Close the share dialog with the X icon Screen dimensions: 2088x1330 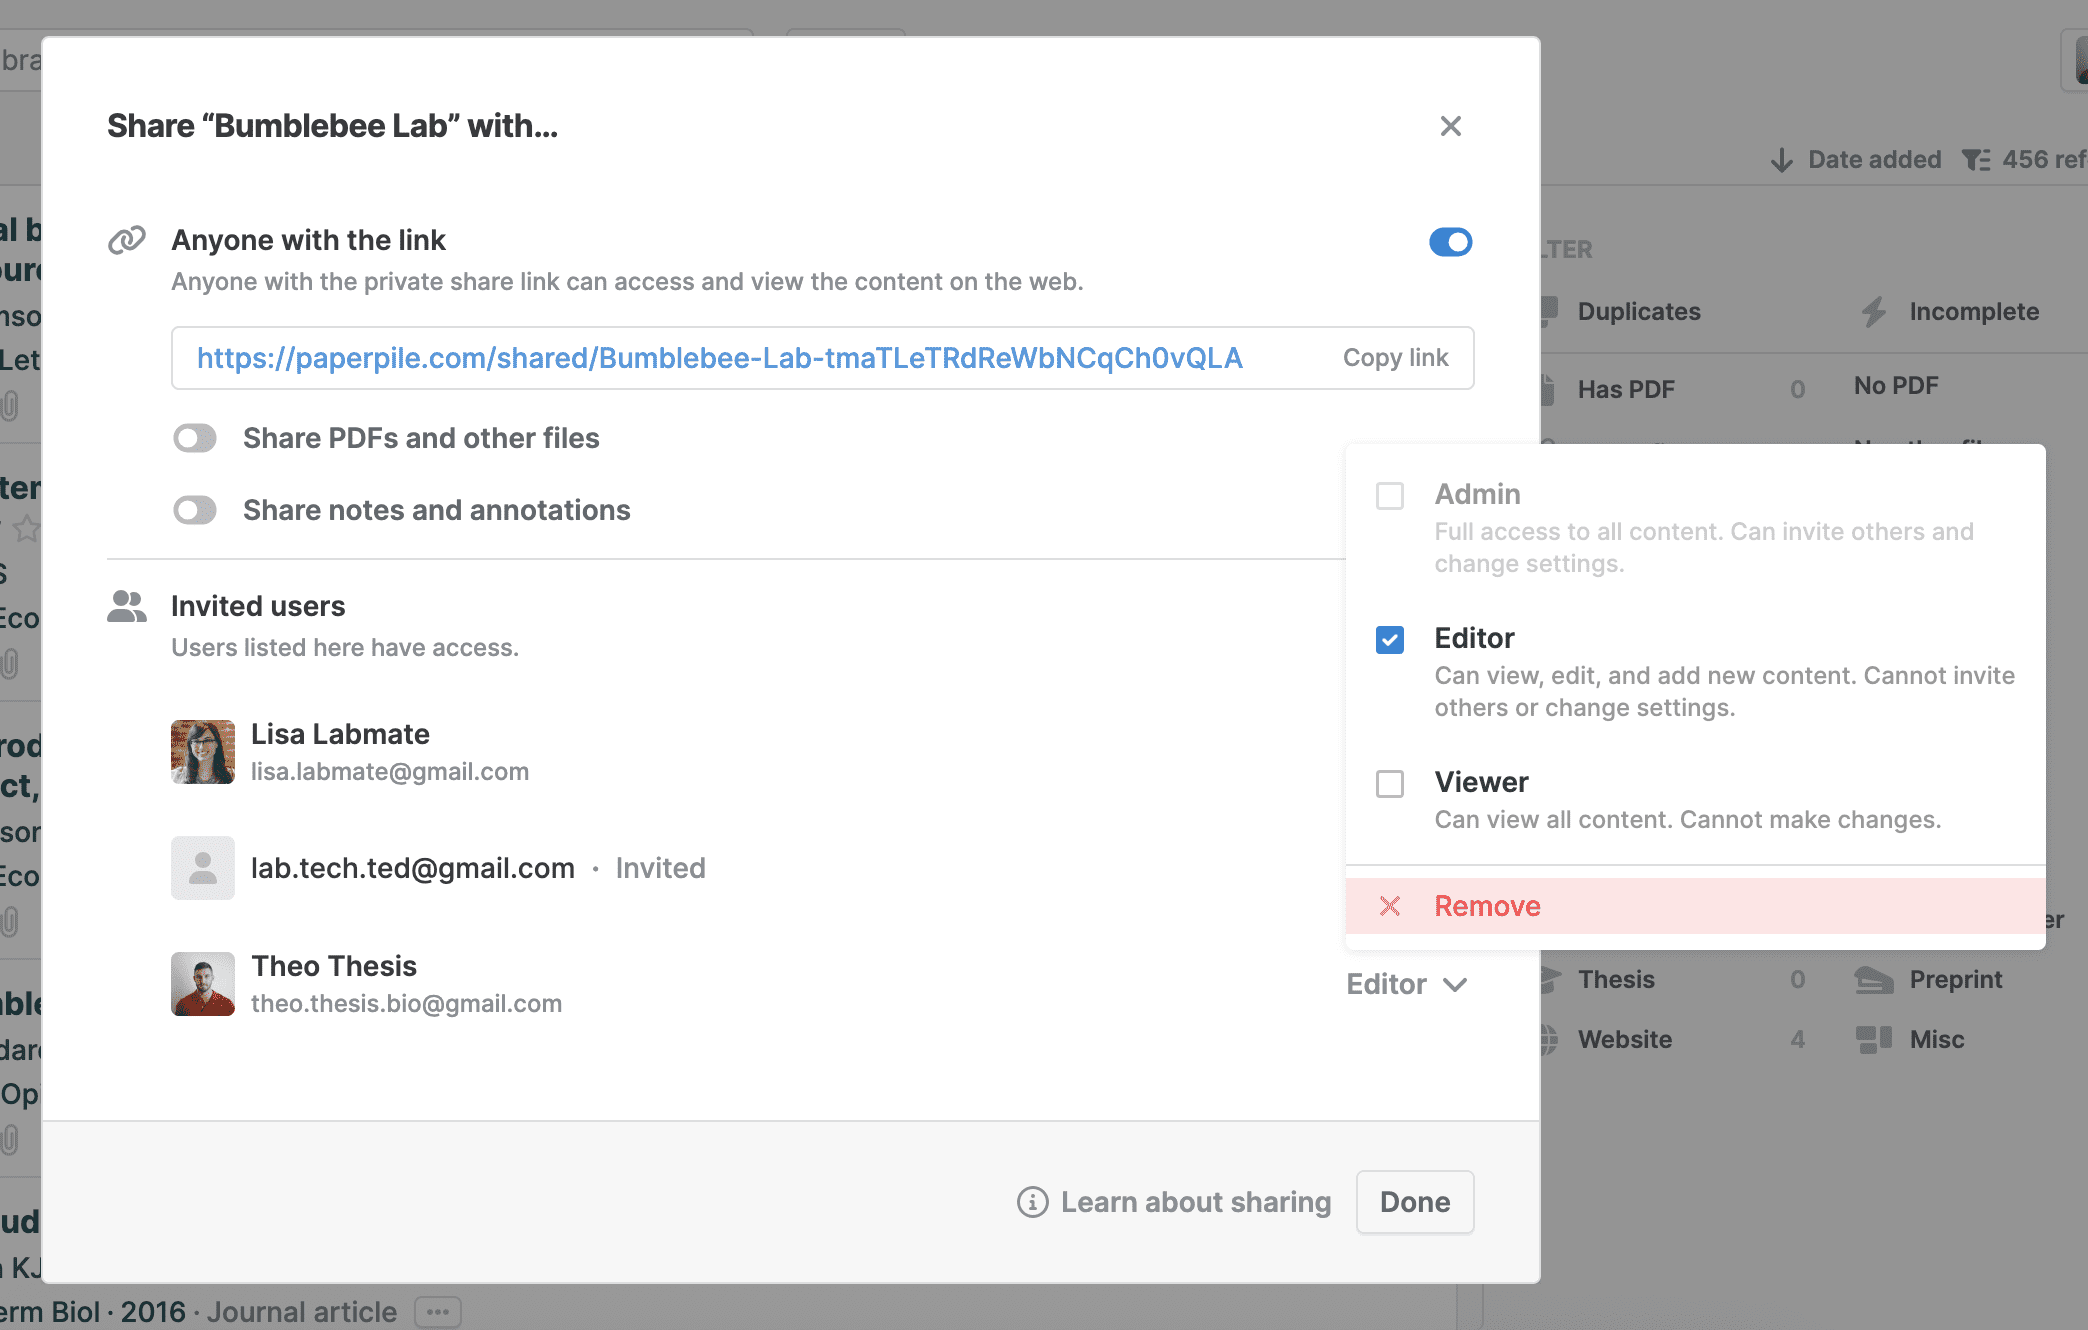click(x=1450, y=126)
